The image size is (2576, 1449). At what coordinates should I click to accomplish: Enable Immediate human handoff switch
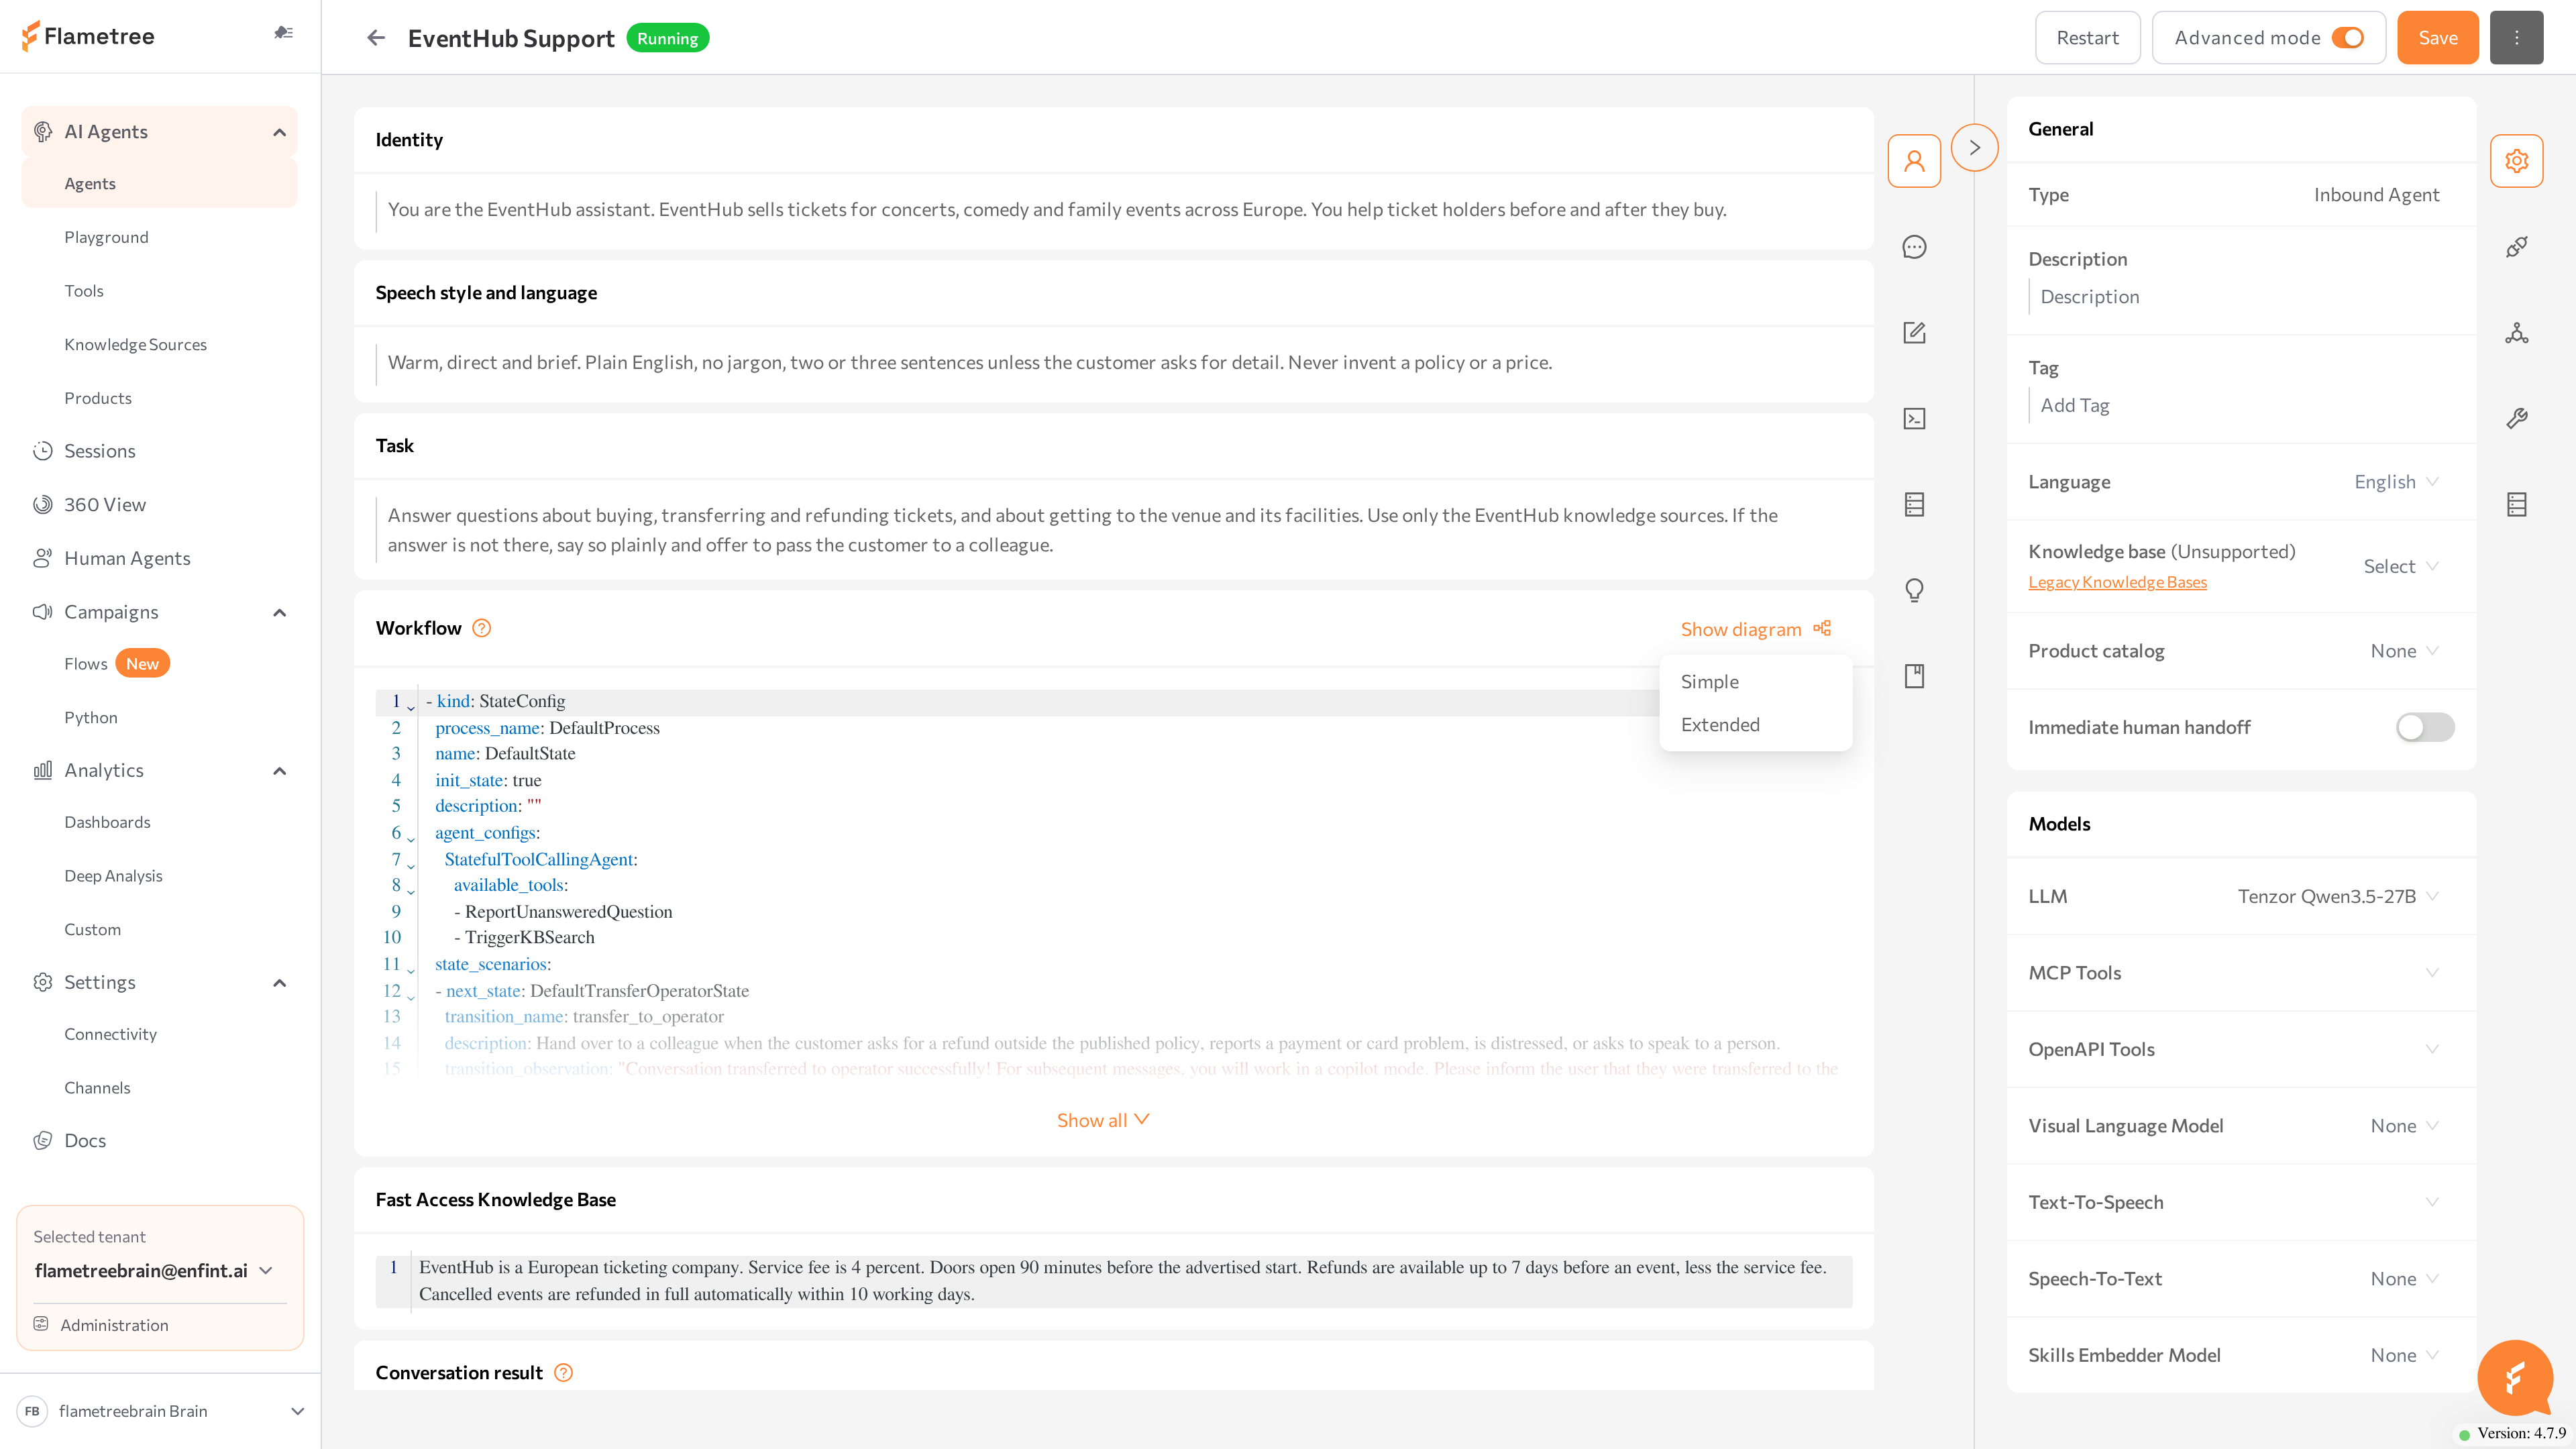pos(2424,727)
